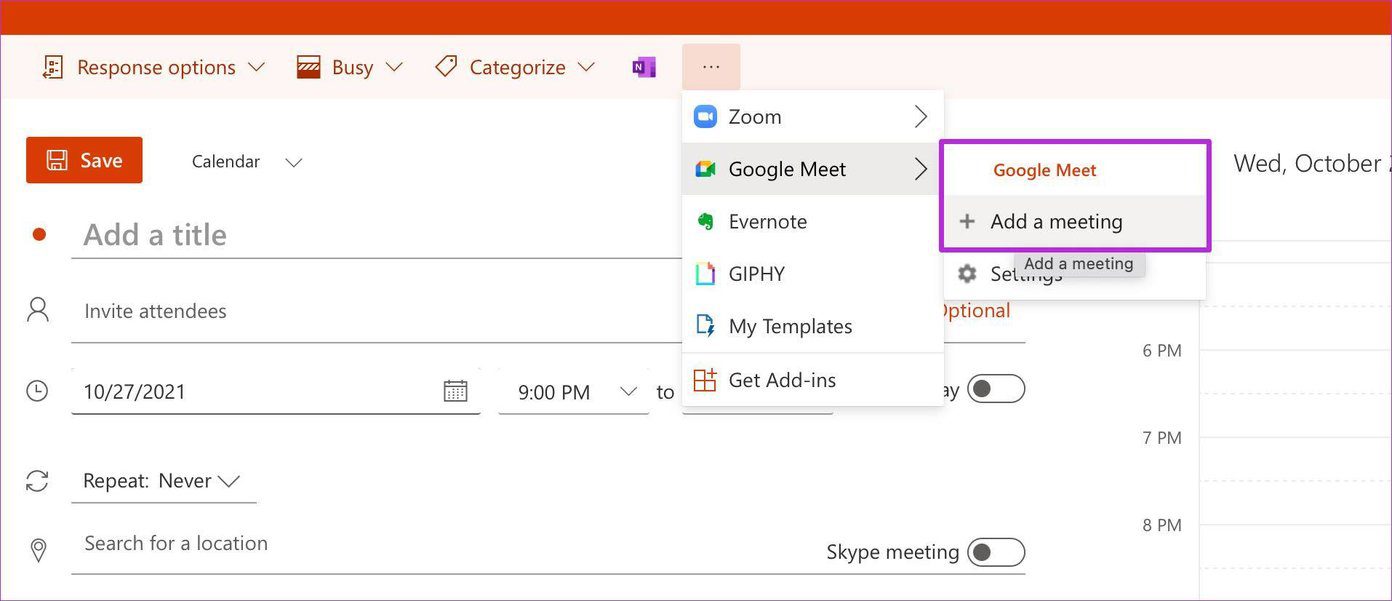Toggle the All day switch

997,389
